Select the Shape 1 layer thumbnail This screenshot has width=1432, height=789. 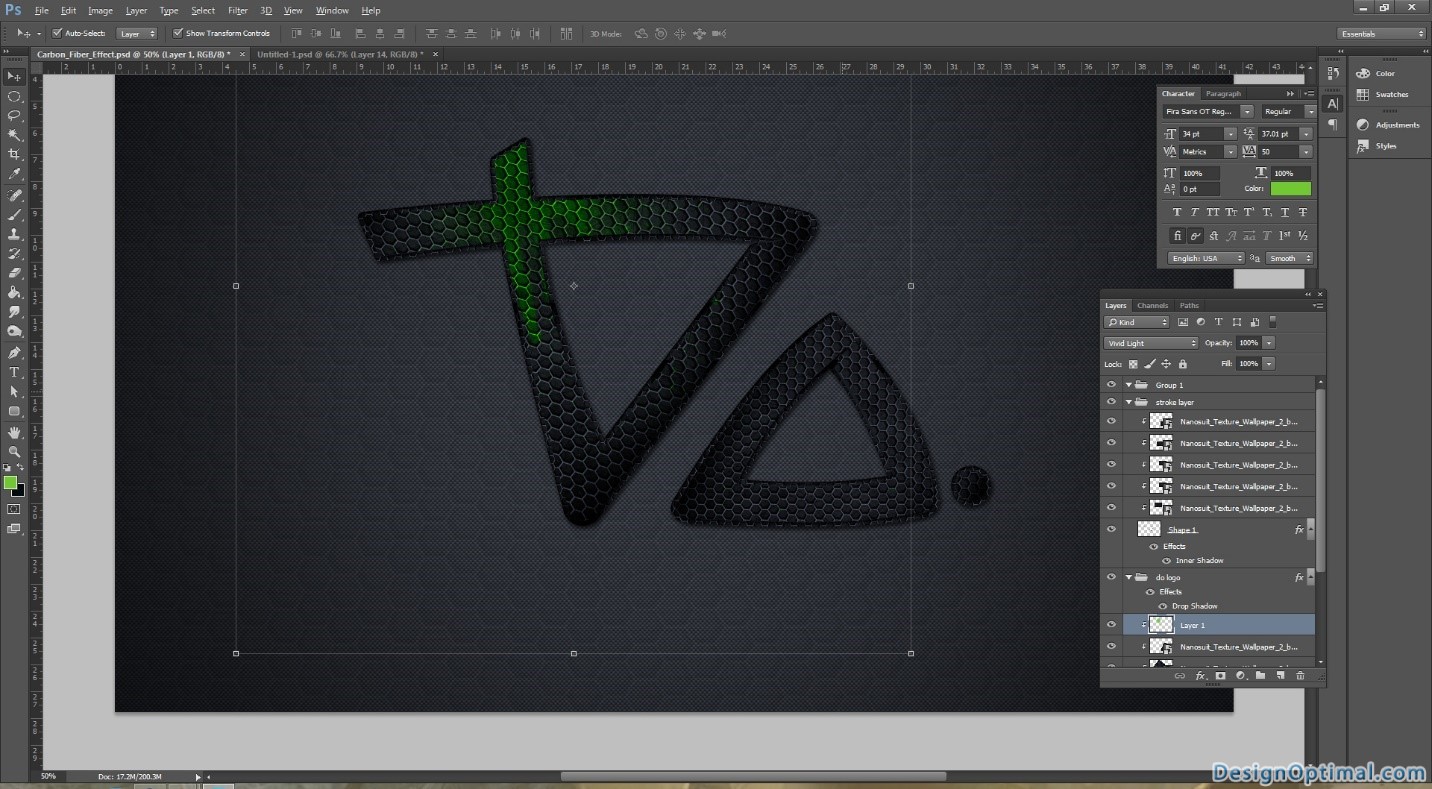[x=1149, y=530]
